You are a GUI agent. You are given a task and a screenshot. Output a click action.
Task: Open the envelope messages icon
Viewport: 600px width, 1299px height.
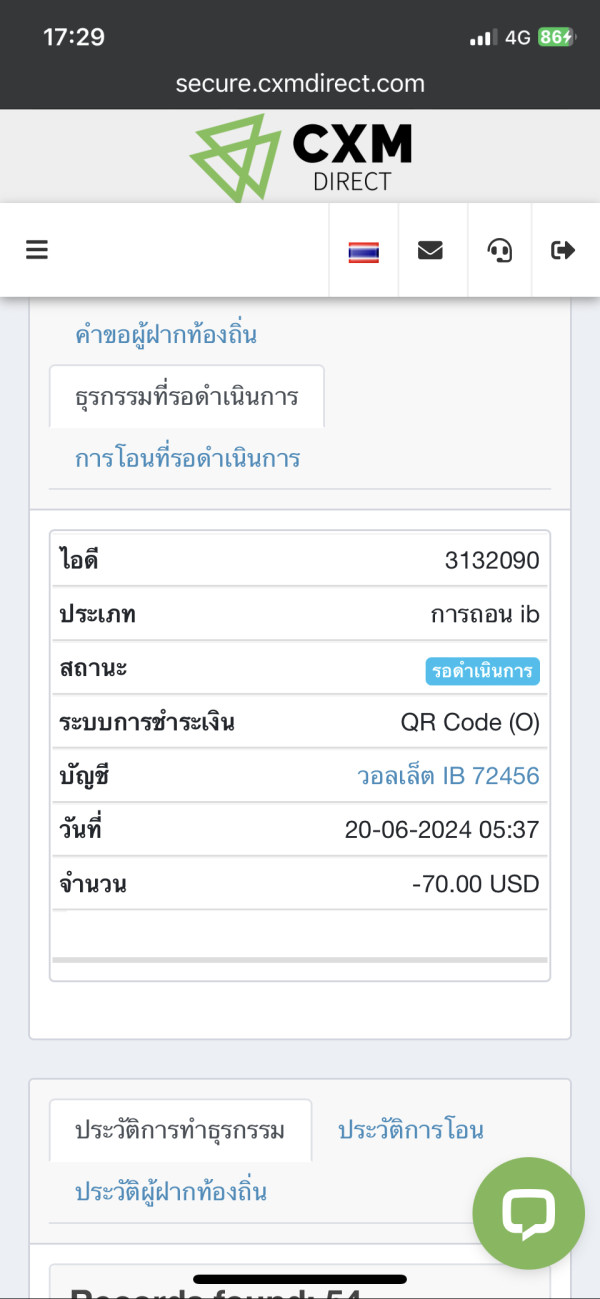pyautogui.click(x=430, y=250)
